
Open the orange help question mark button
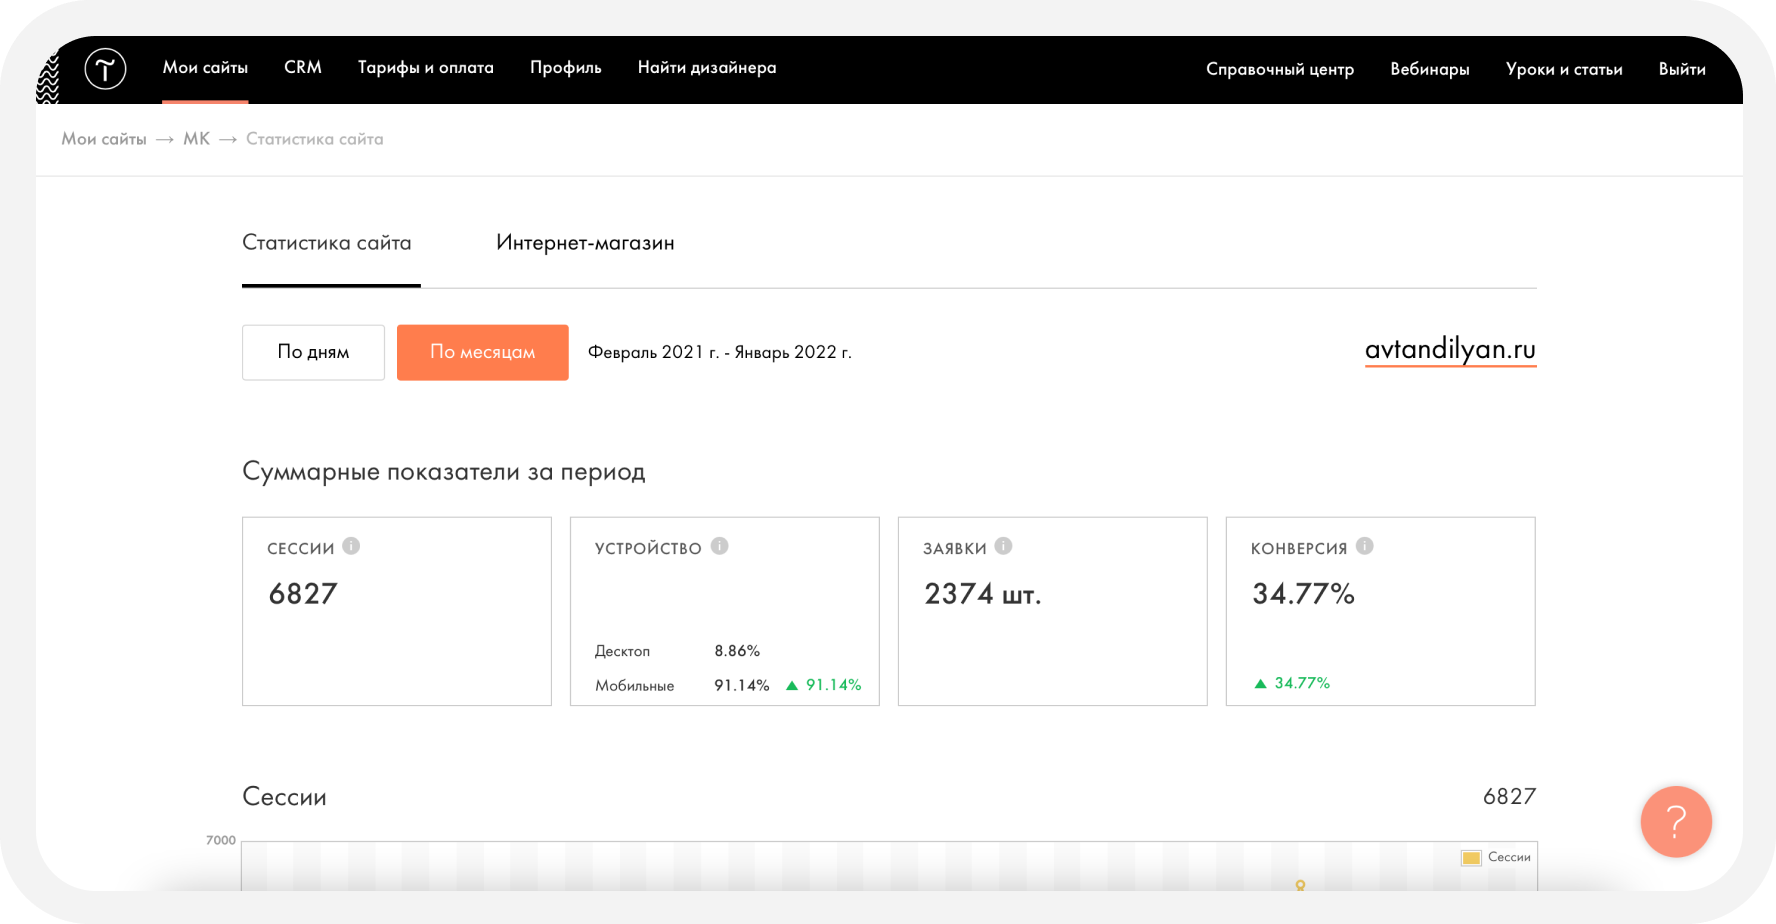(x=1676, y=821)
